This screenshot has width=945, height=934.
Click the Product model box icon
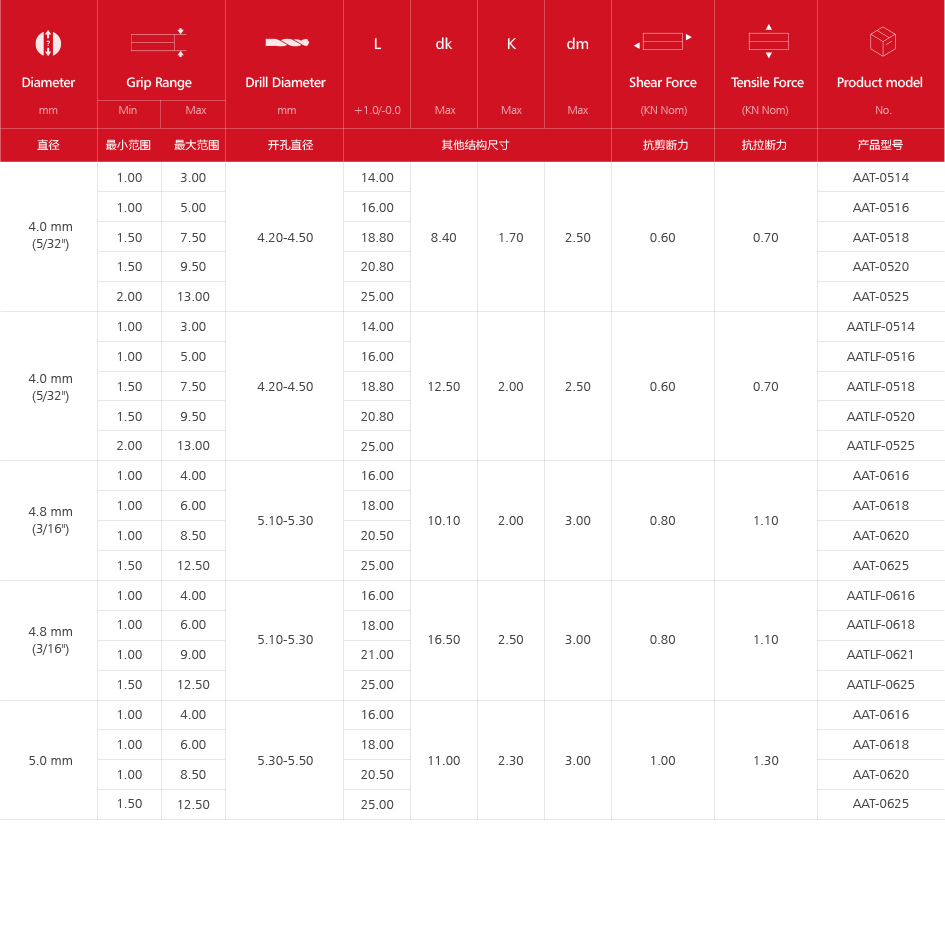[882, 42]
